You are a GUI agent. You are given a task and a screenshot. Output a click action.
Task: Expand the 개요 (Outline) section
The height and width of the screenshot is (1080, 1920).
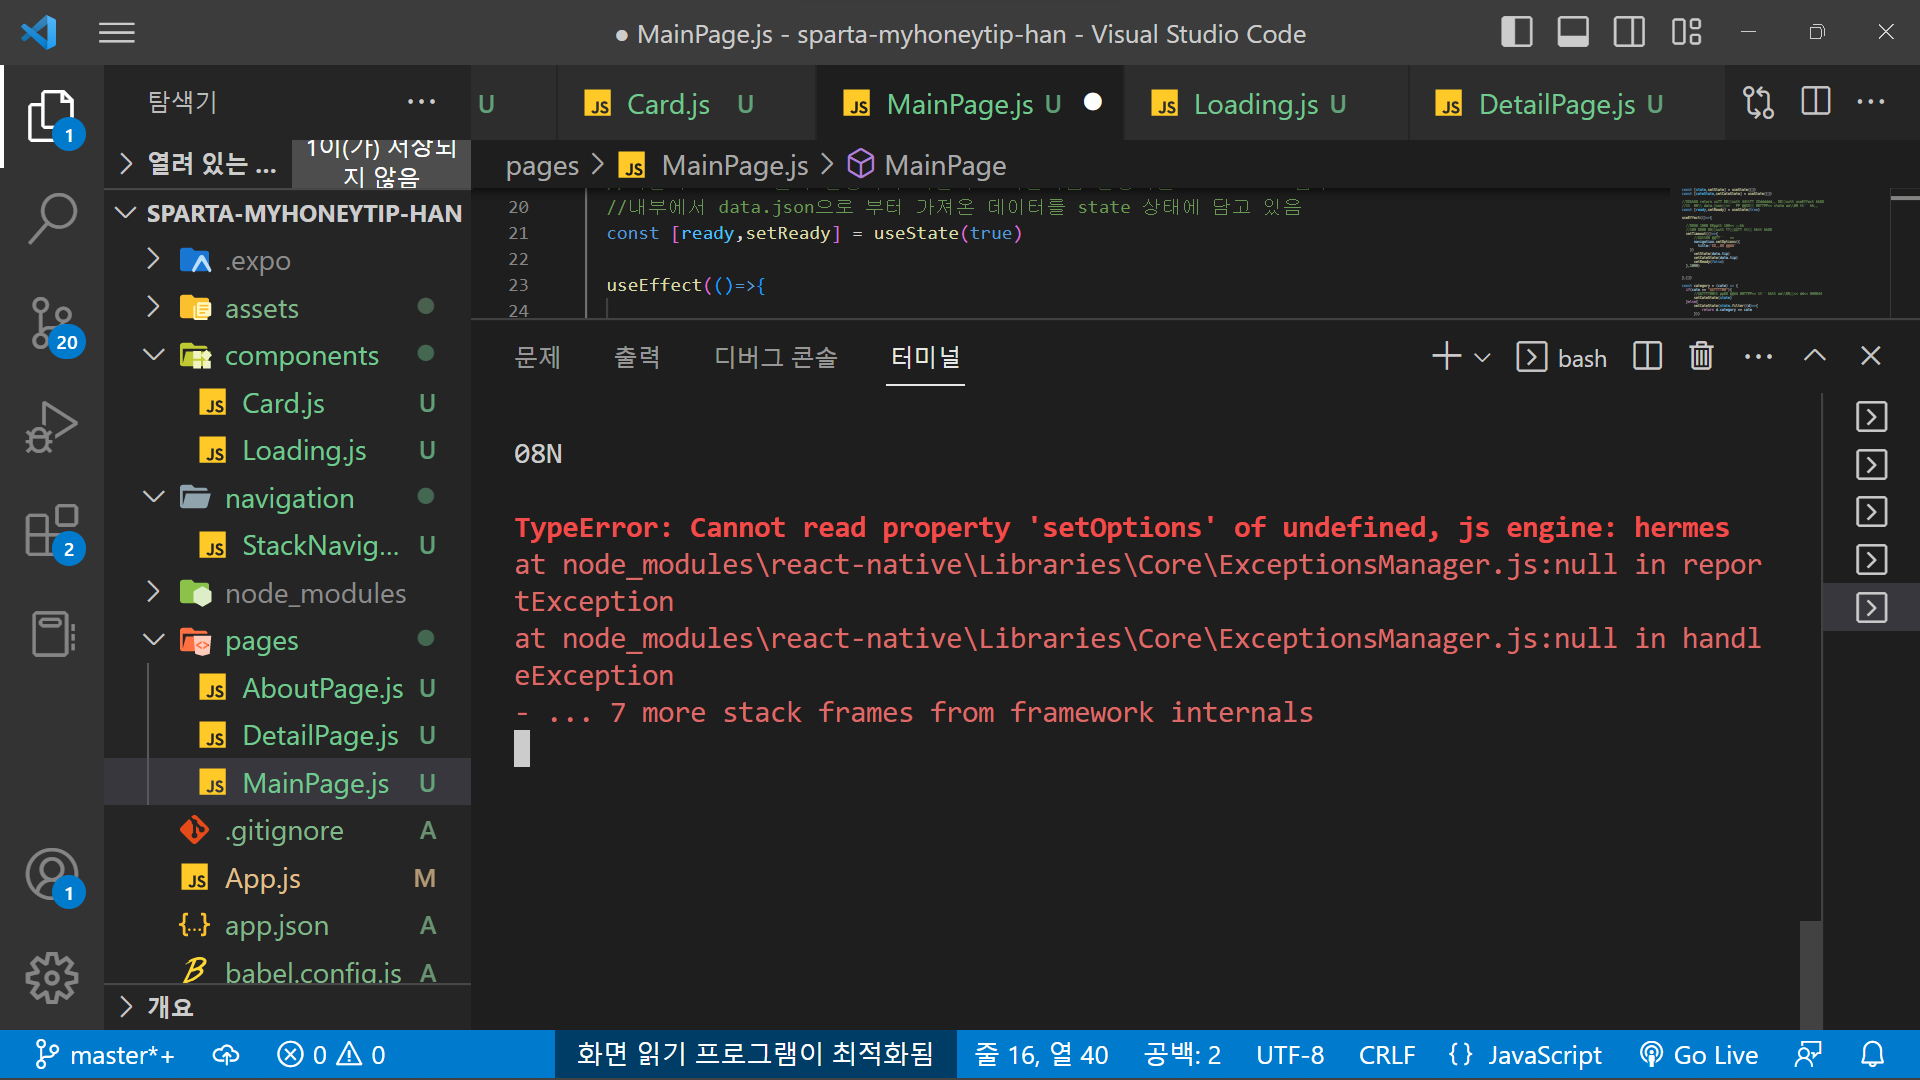click(x=288, y=1007)
